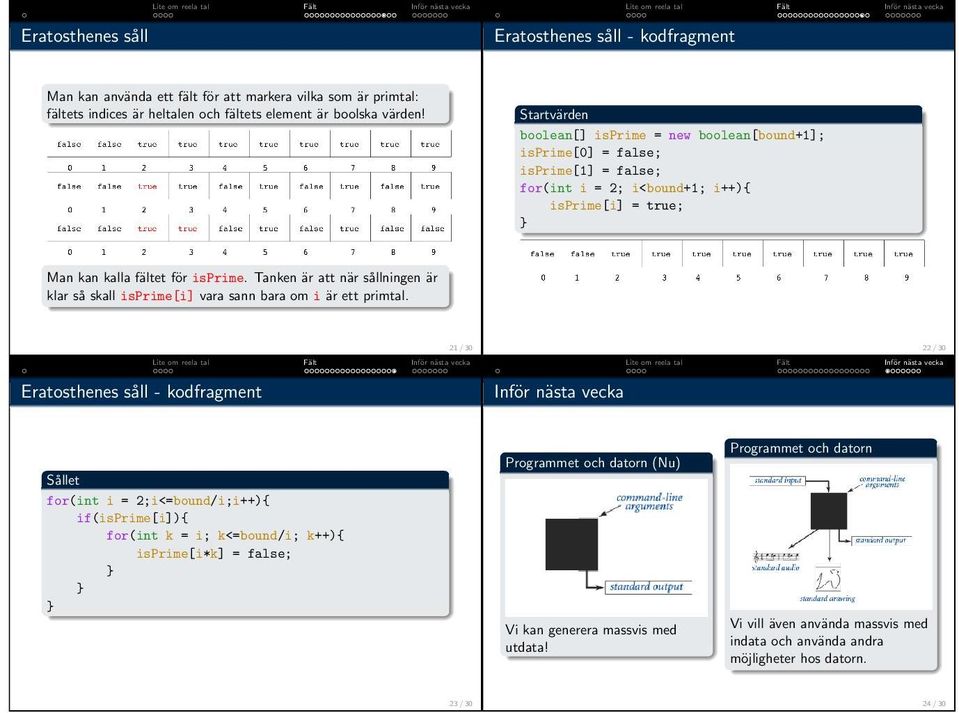Click the paragraph starting 'Man kan använda ett fält'
959x713 pixels.
(x=236, y=105)
